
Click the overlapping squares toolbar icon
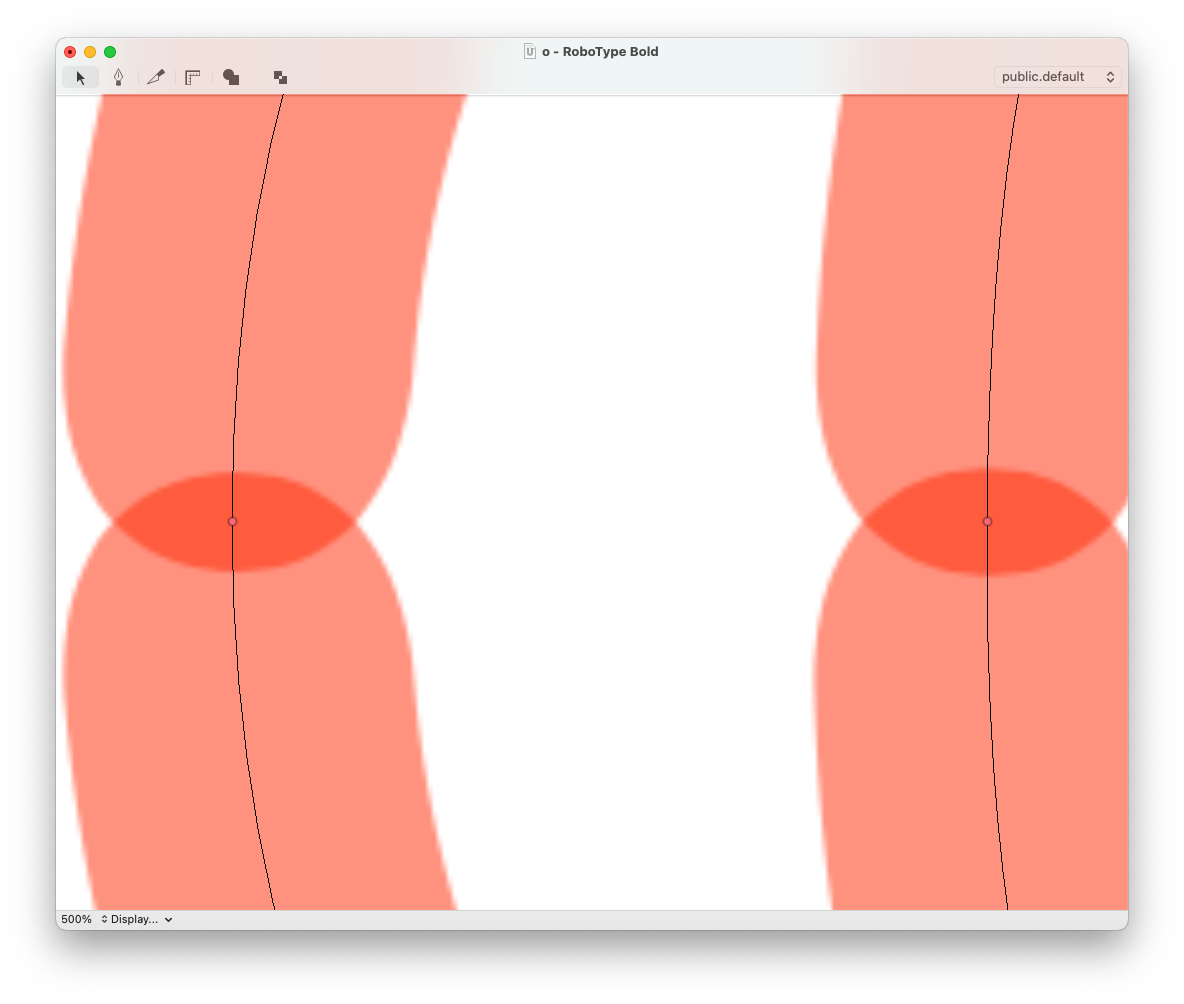coord(280,77)
